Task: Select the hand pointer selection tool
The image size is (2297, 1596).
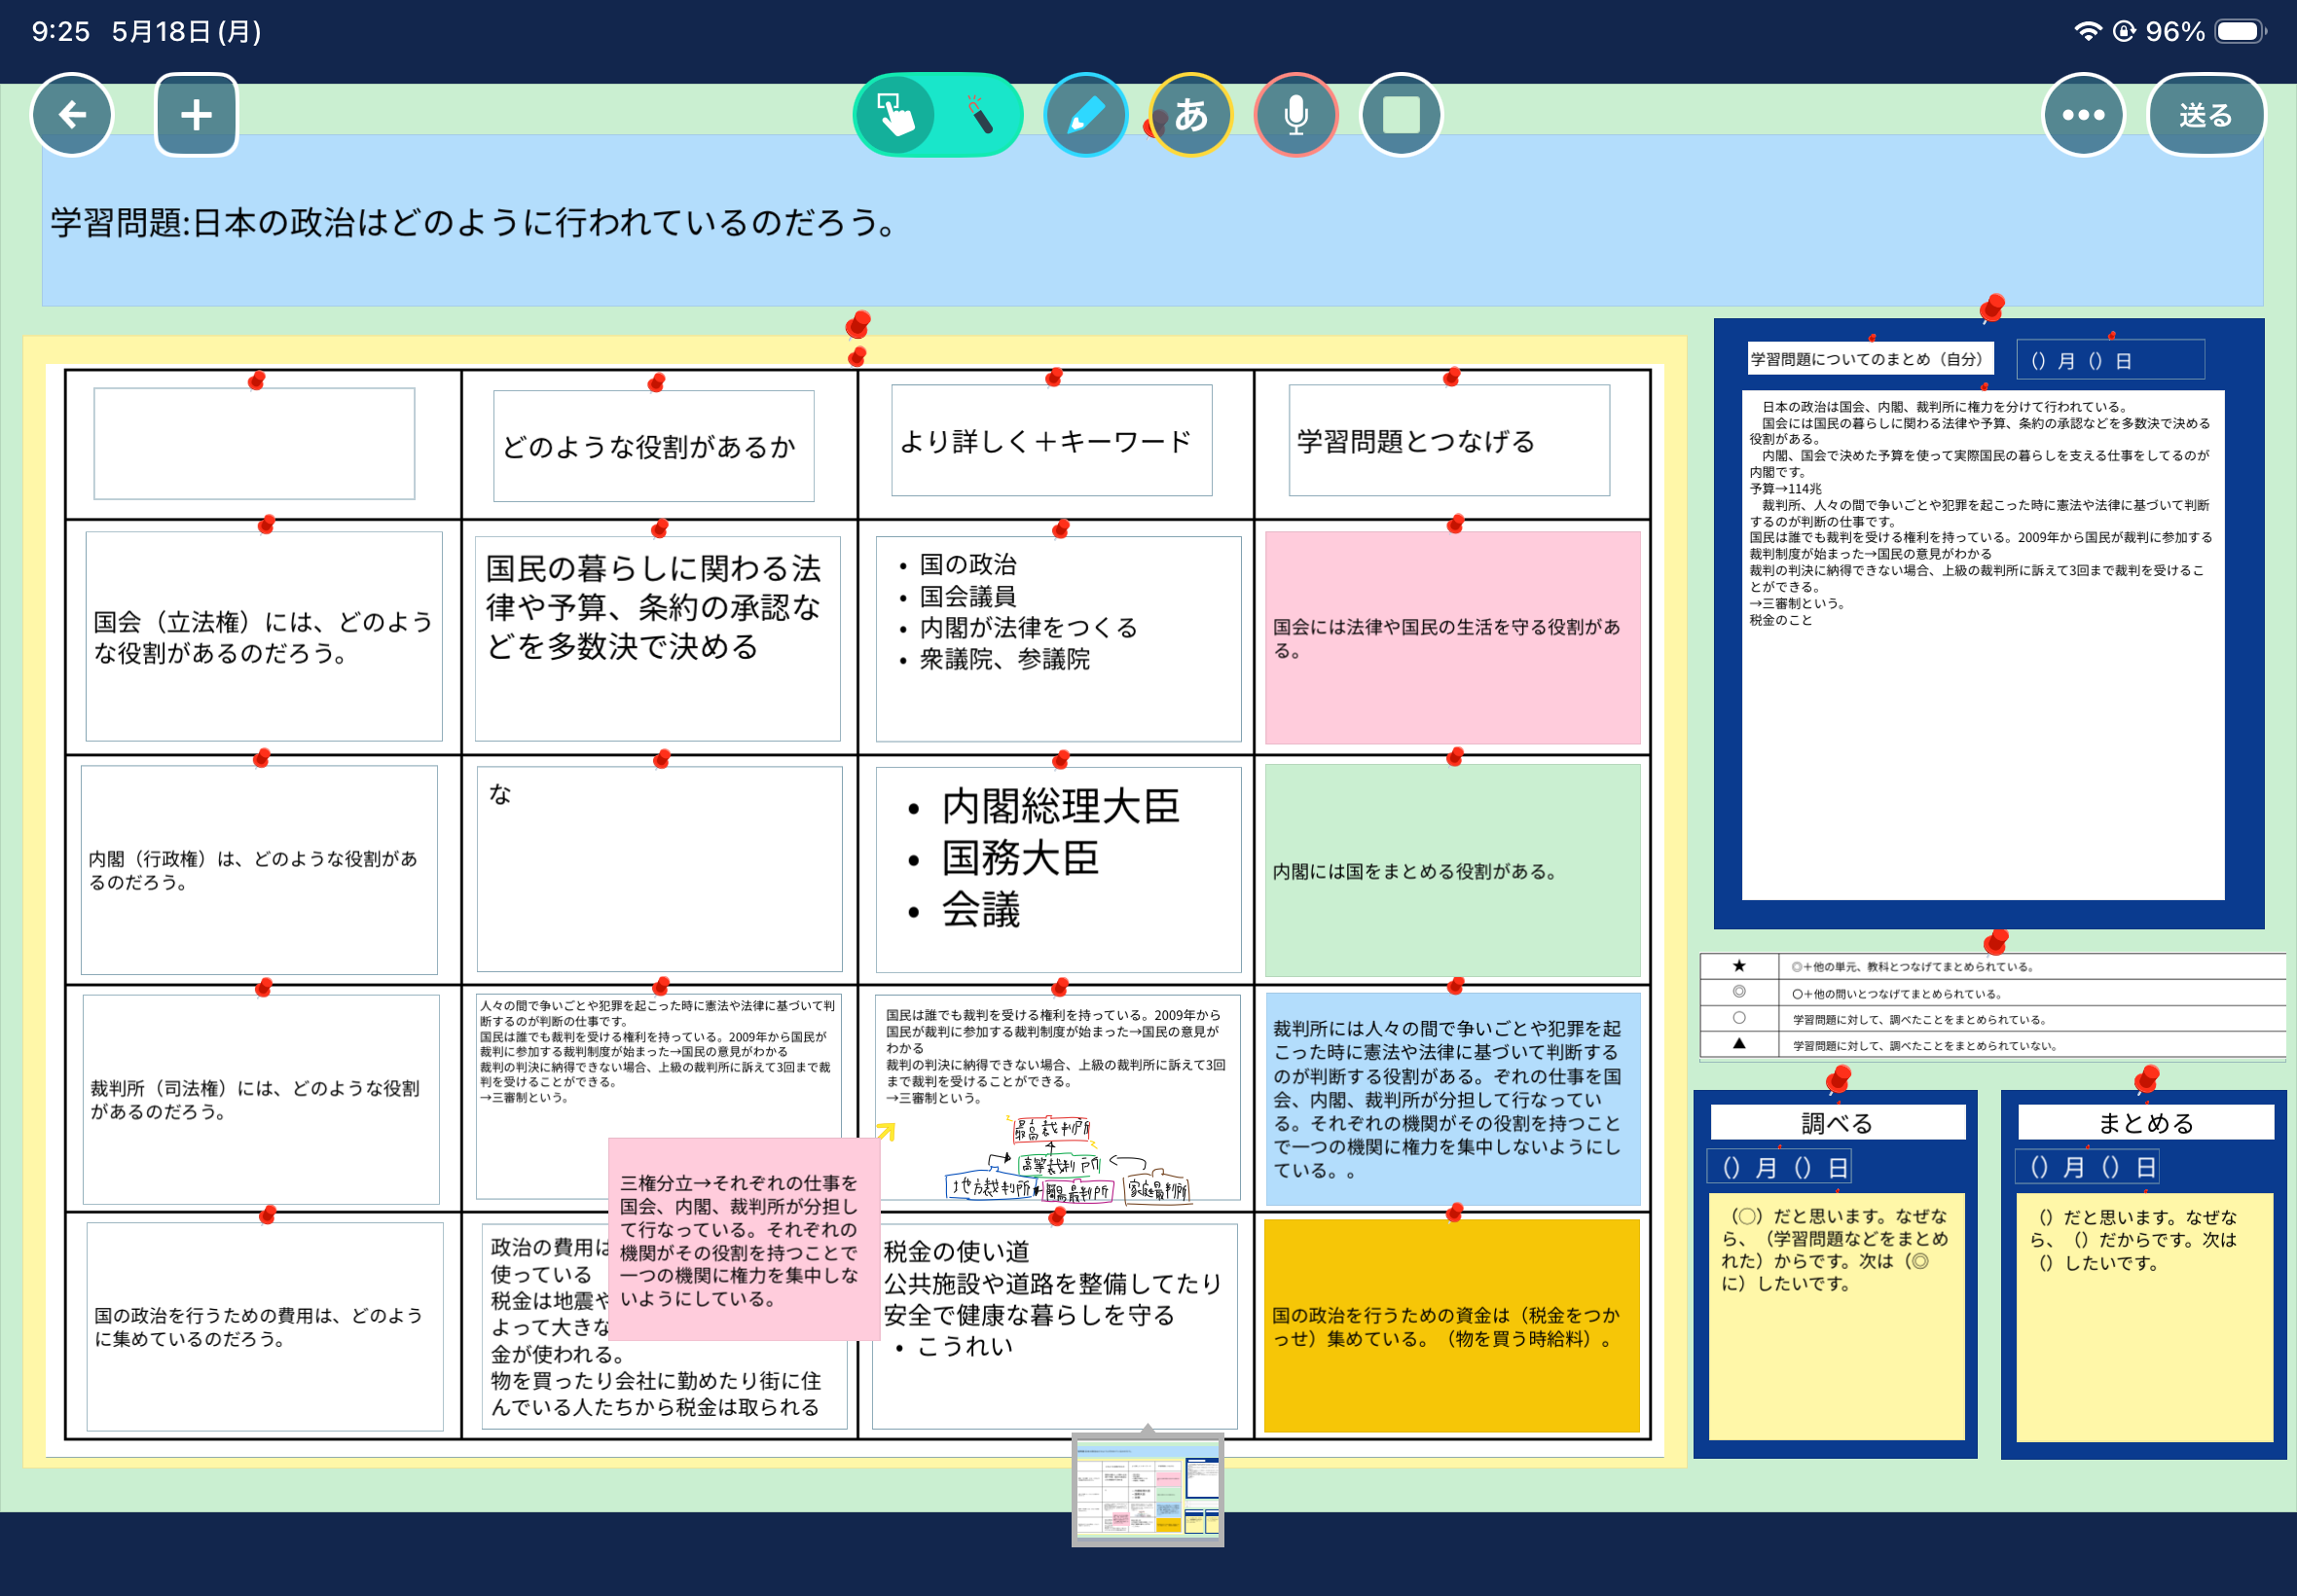Action: 894,115
